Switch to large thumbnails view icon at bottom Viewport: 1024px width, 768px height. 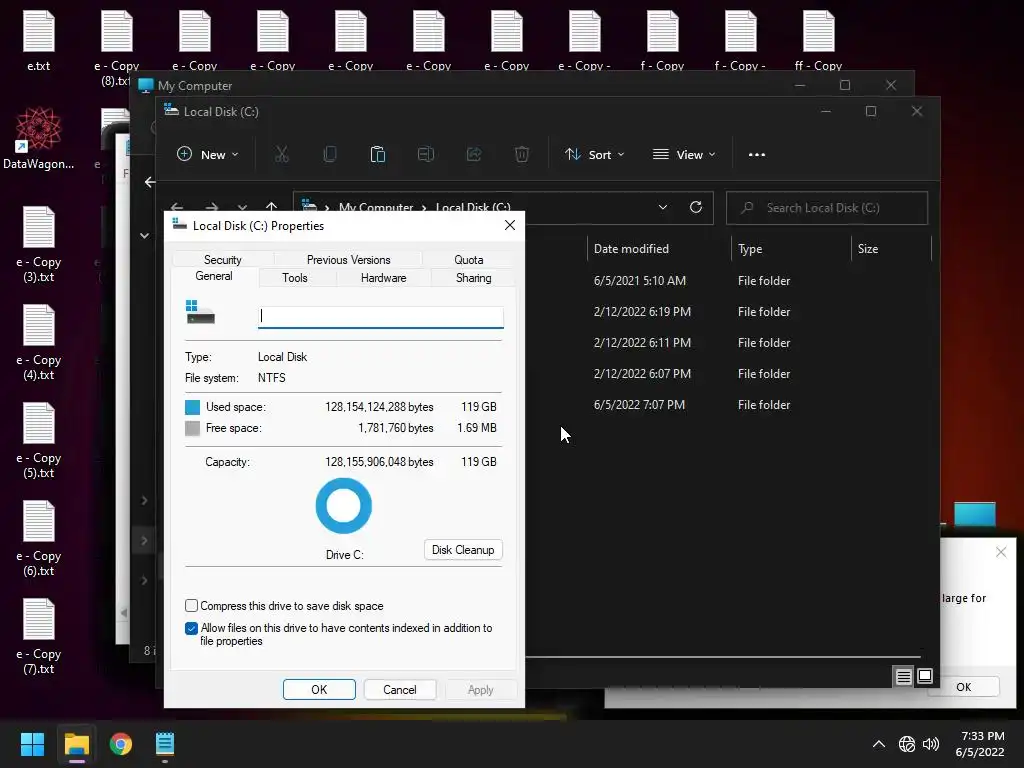[x=925, y=676]
